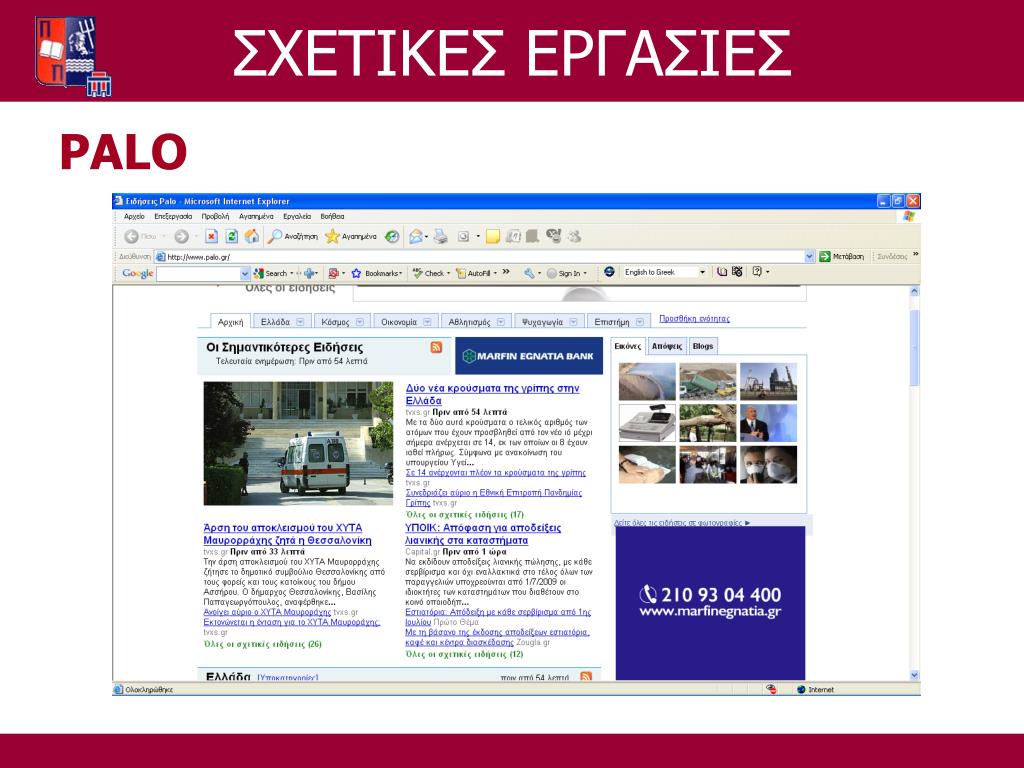Click the page vertical scrollbar down arrow
This screenshot has width=1024, height=768.
[914, 675]
